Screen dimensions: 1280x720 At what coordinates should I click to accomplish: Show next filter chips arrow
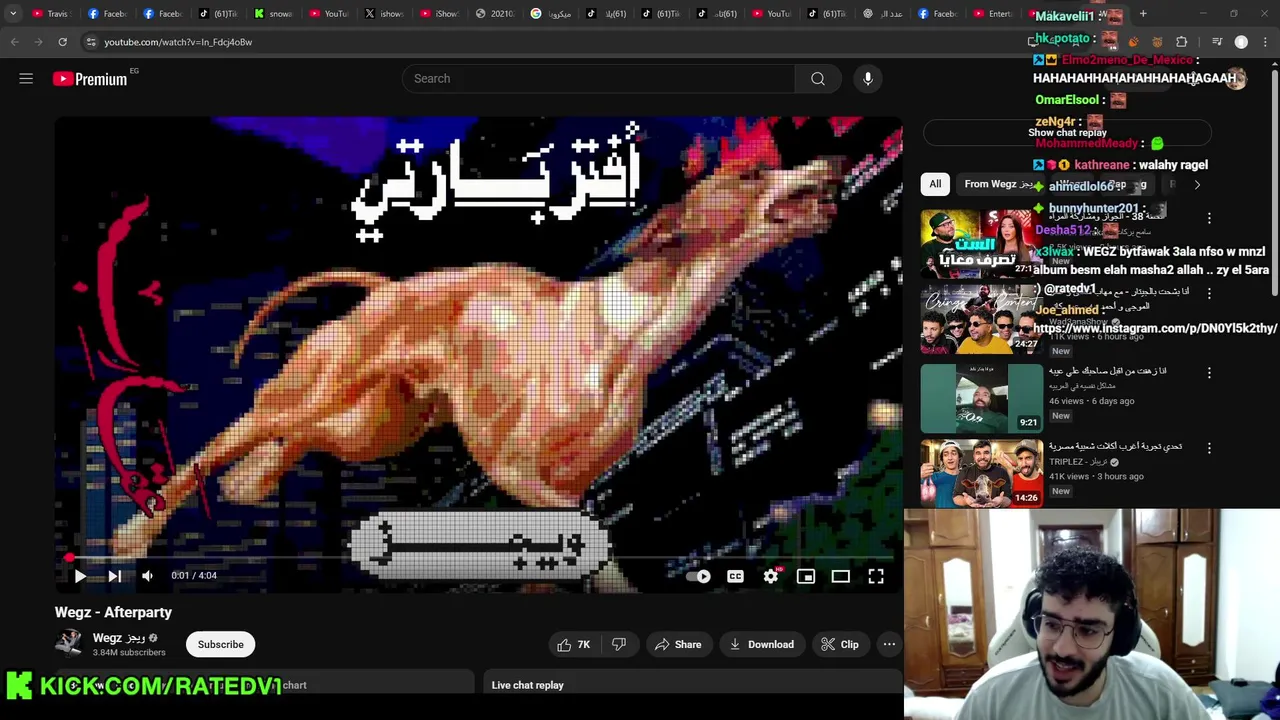click(1197, 184)
